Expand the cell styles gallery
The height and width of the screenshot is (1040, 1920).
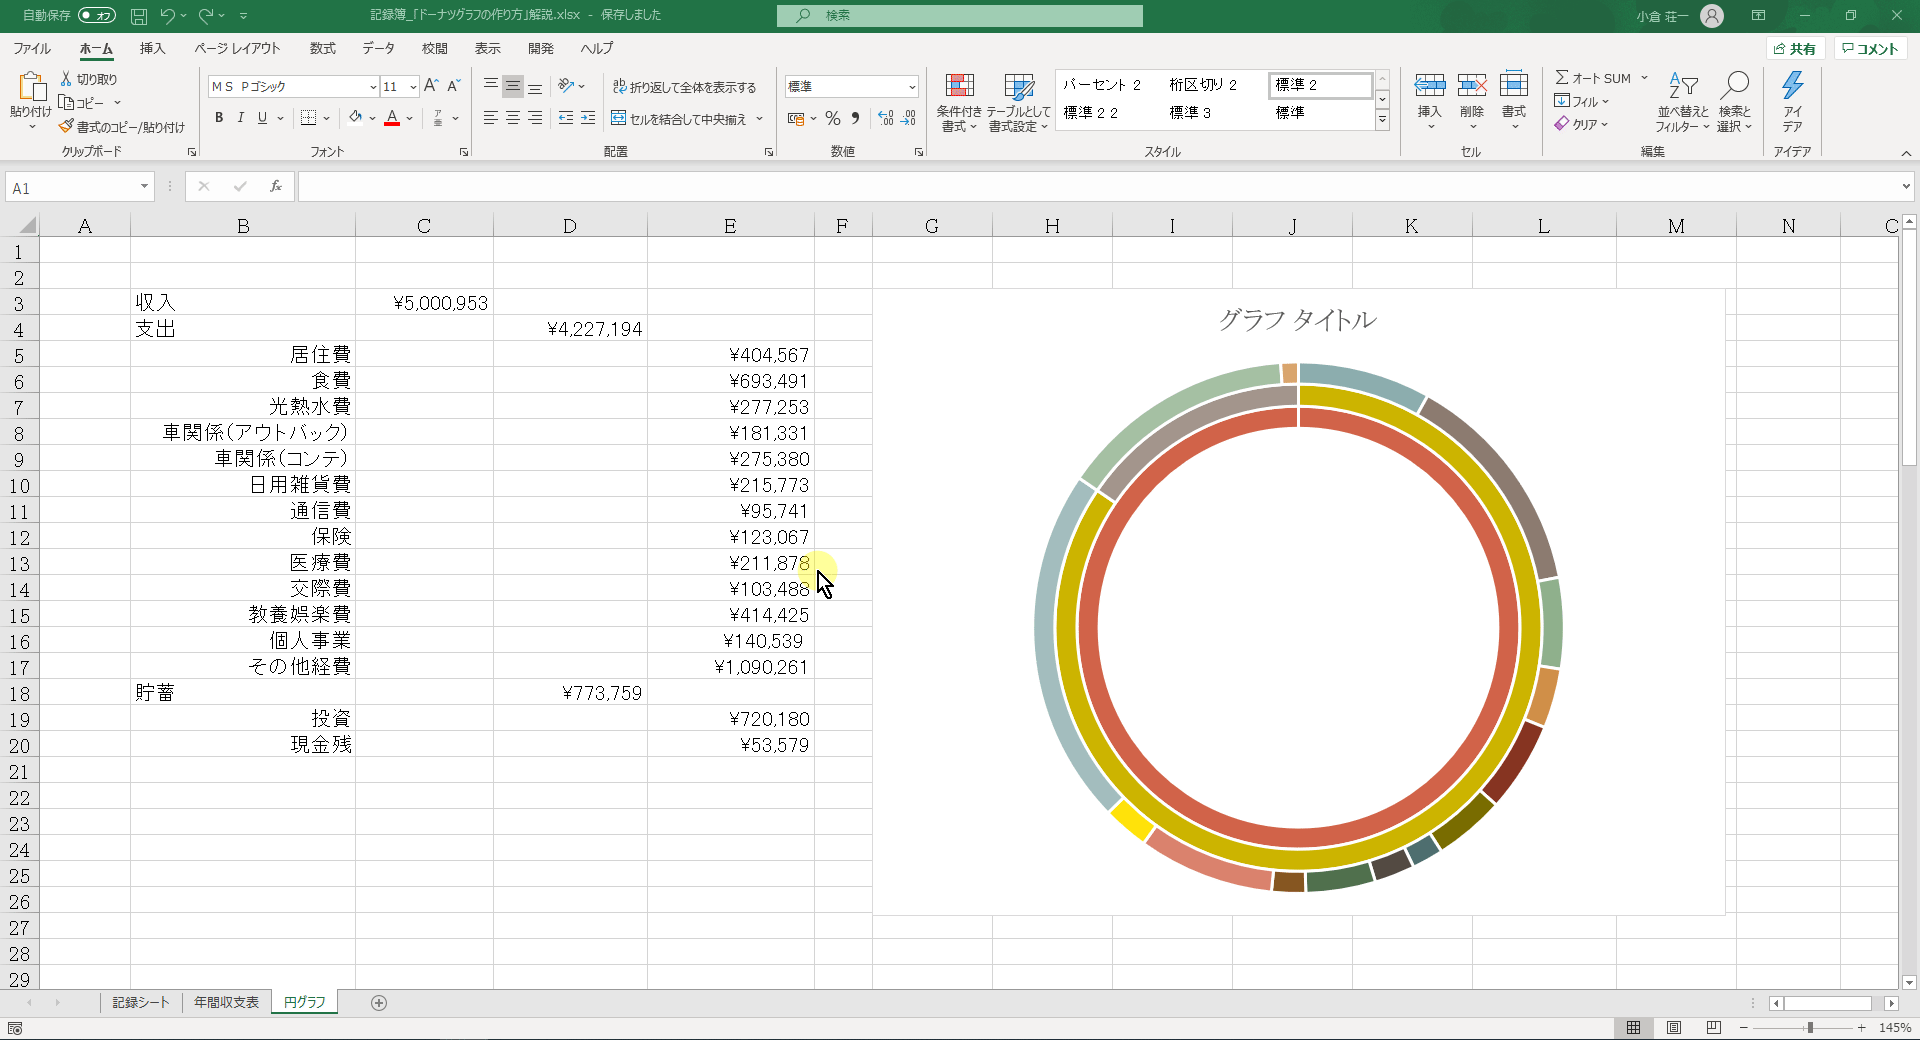click(1382, 121)
